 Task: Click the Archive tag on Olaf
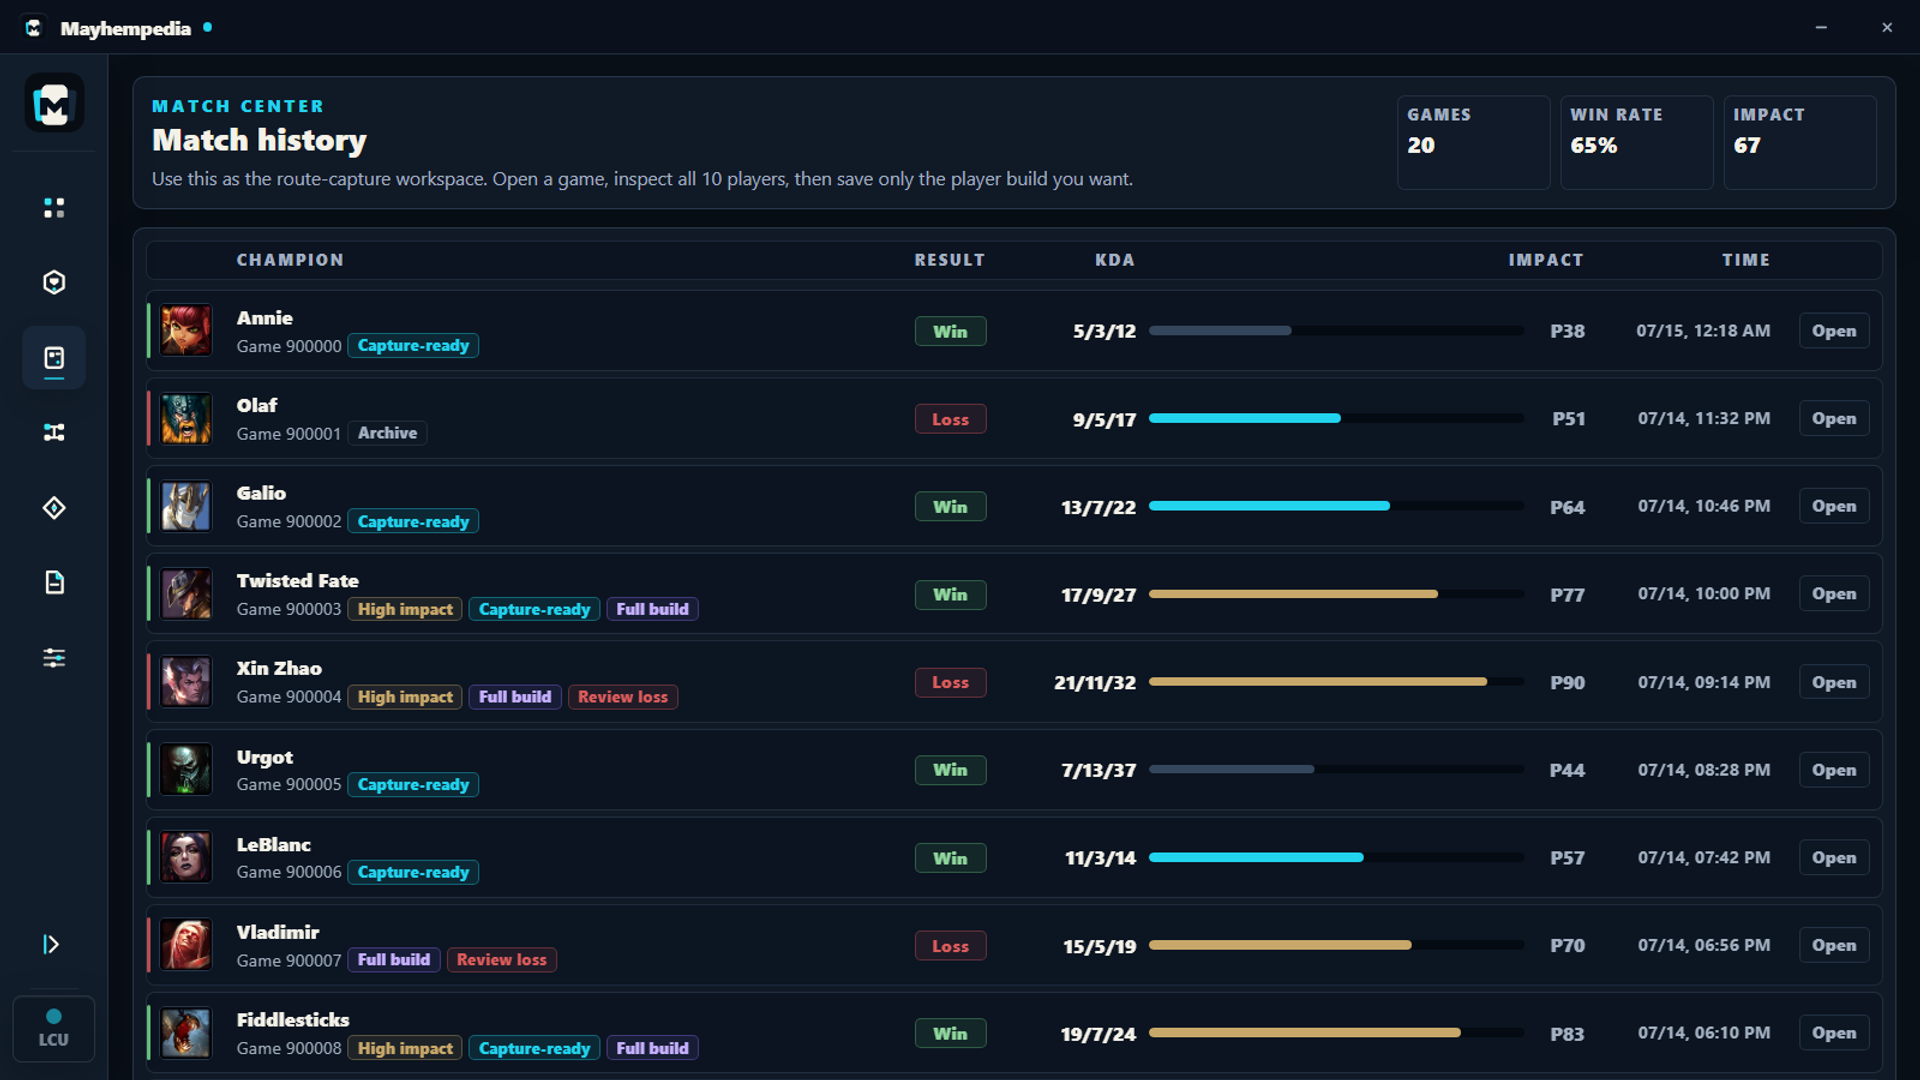(388, 433)
